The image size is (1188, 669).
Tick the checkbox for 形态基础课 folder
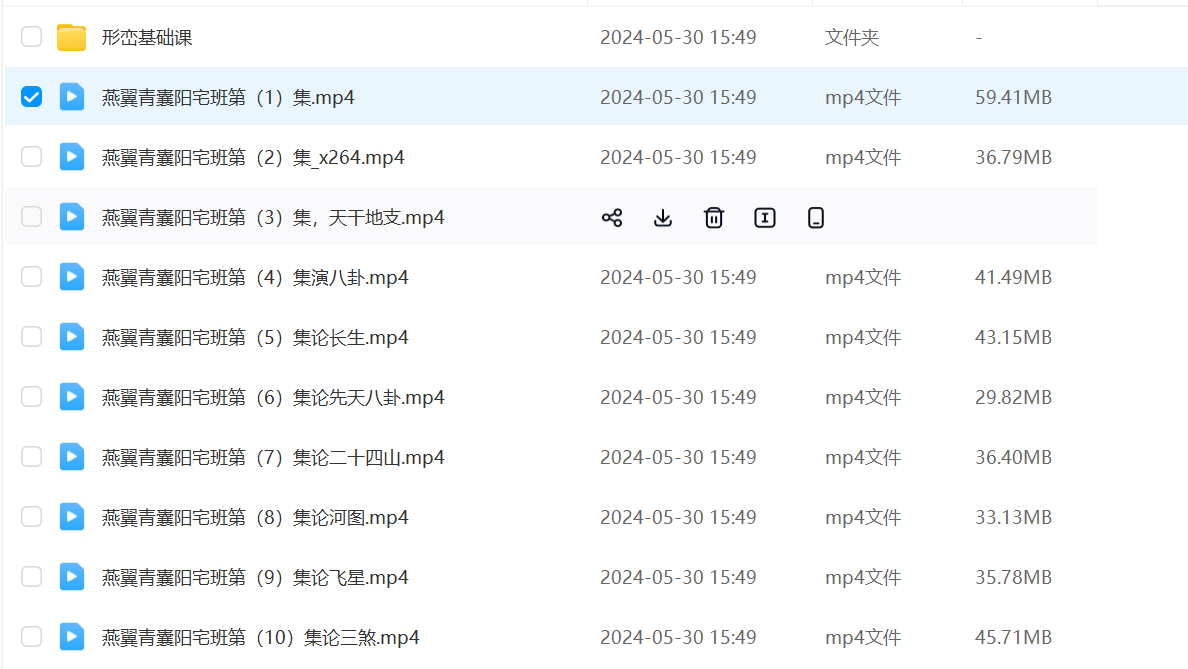[32, 38]
